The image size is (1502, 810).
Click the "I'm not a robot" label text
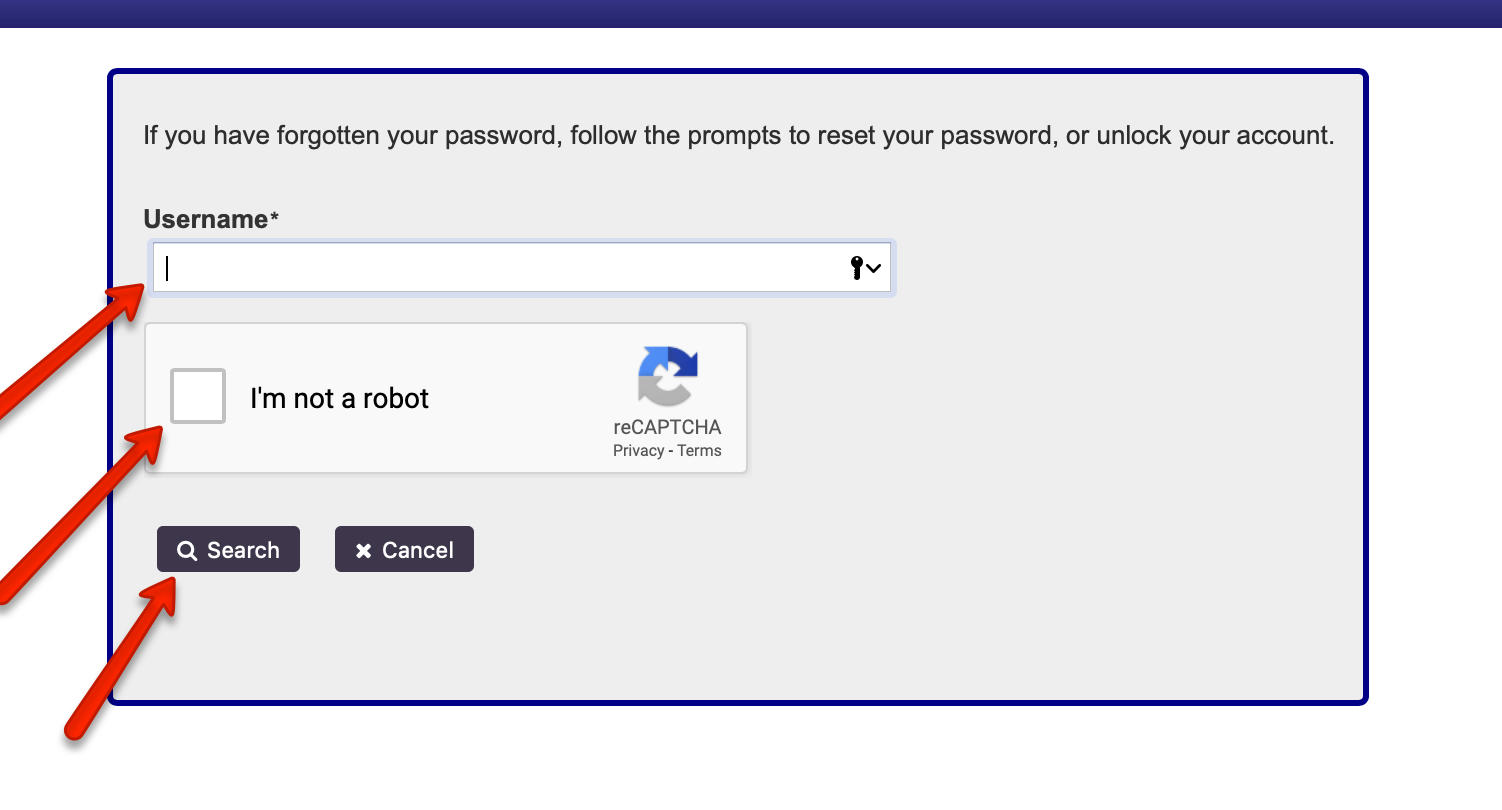tap(339, 398)
